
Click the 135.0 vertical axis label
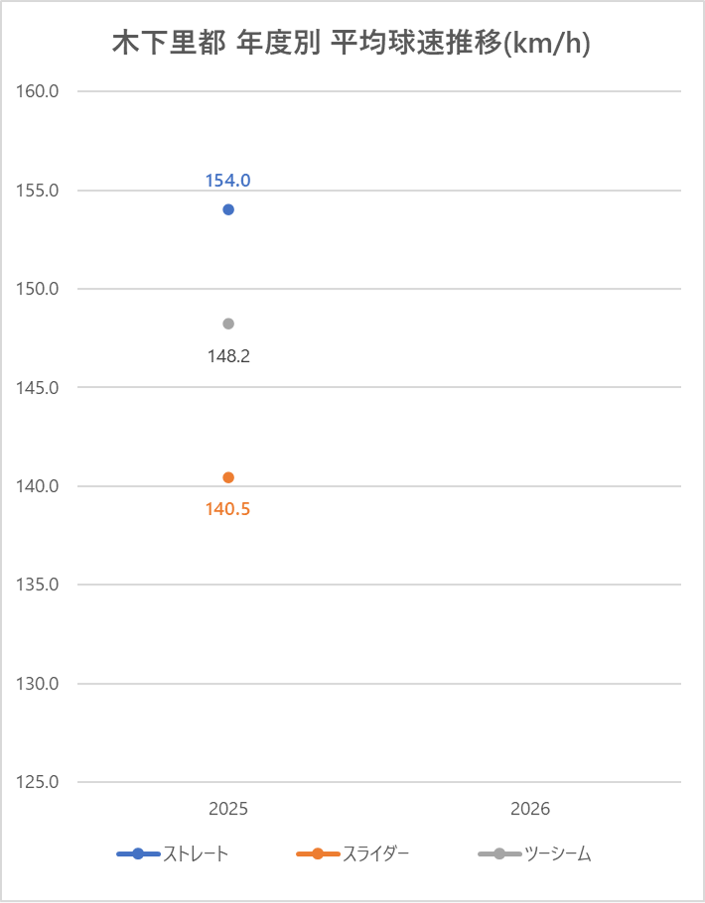40,585
